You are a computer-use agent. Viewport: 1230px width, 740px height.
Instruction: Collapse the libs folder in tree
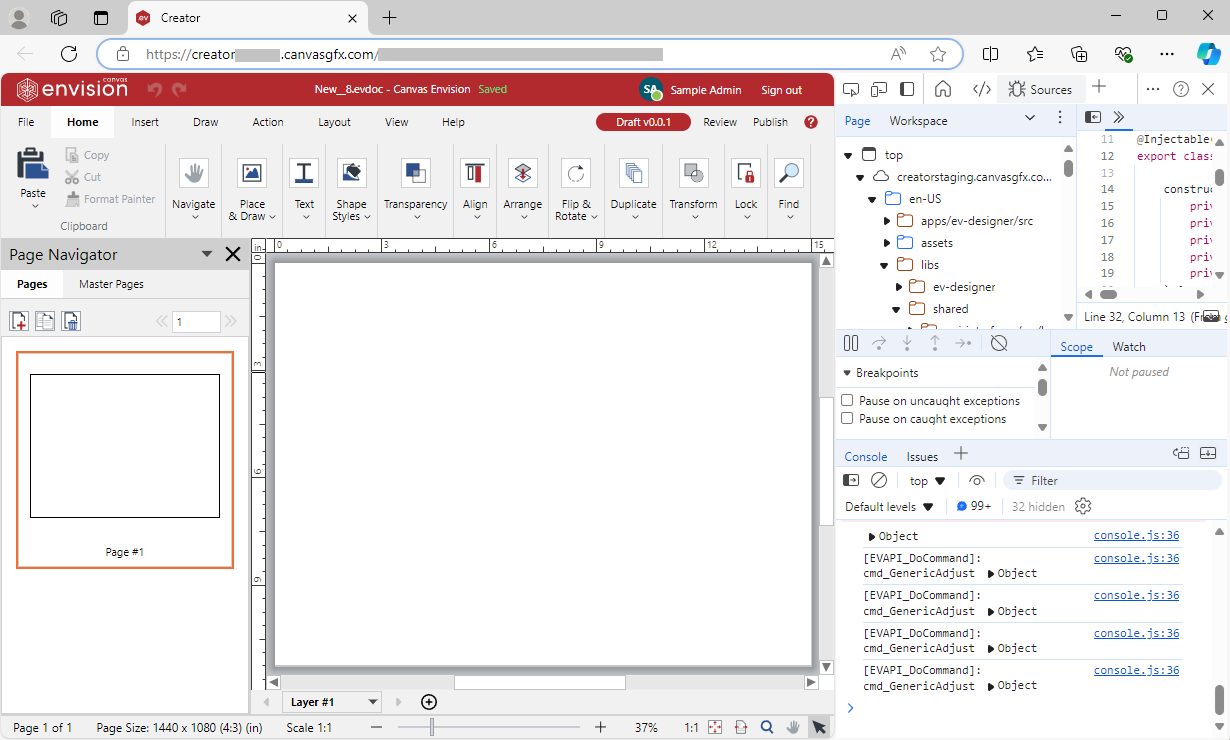pos(884,265)
